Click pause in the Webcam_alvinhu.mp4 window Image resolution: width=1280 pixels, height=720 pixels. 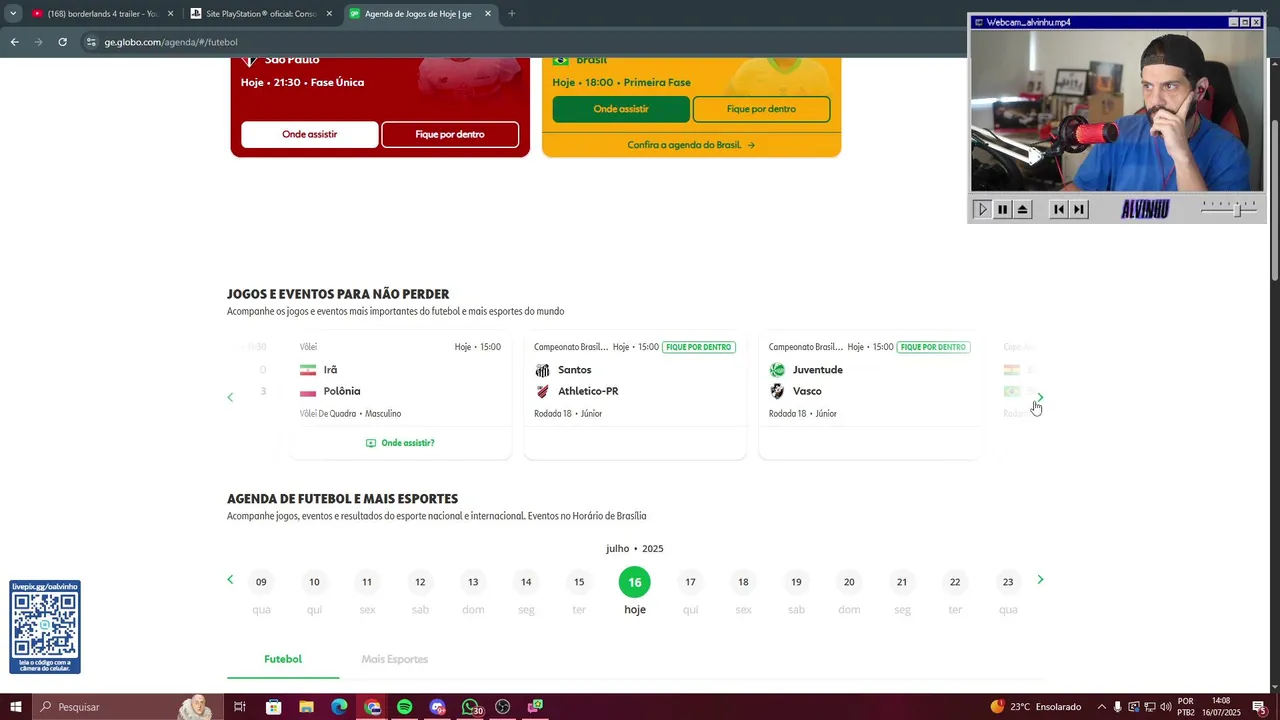coord(1002,209)
